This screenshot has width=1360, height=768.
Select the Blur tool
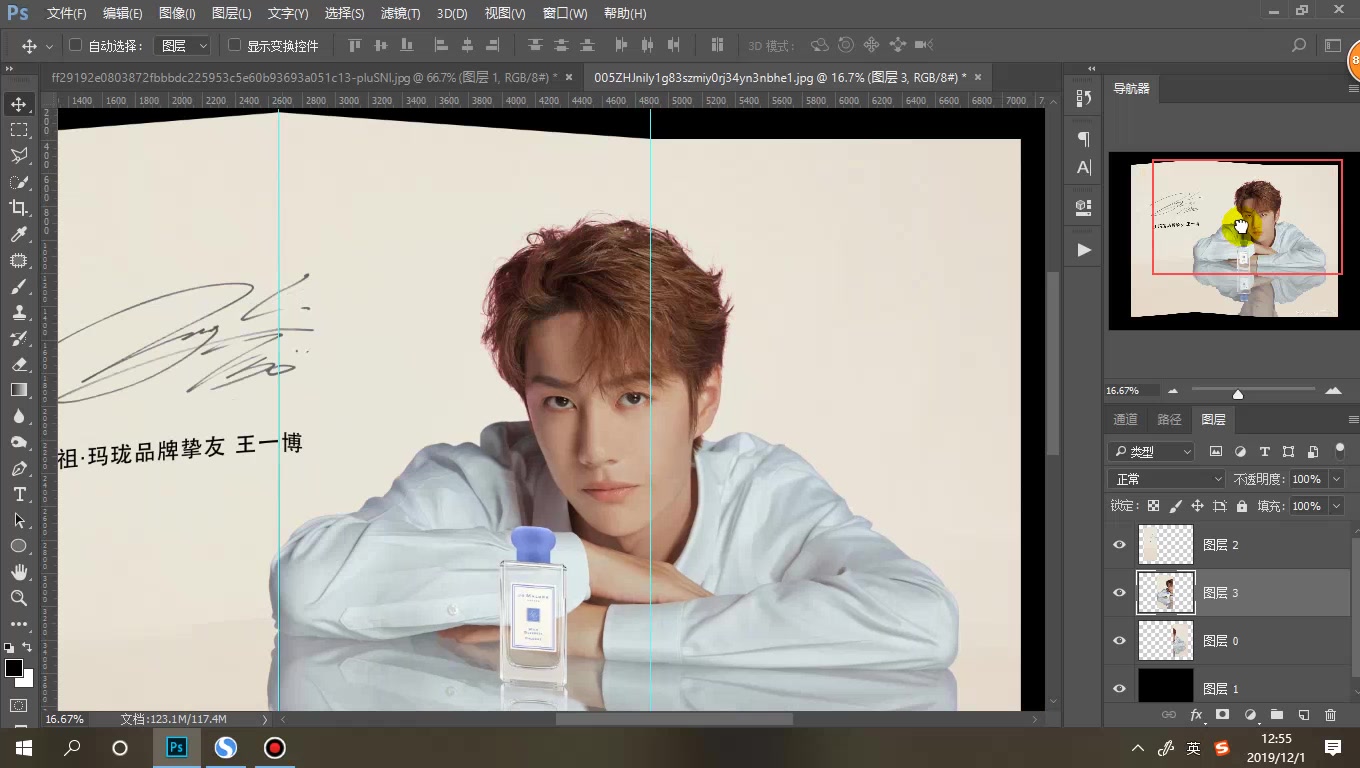pos(18,416)
